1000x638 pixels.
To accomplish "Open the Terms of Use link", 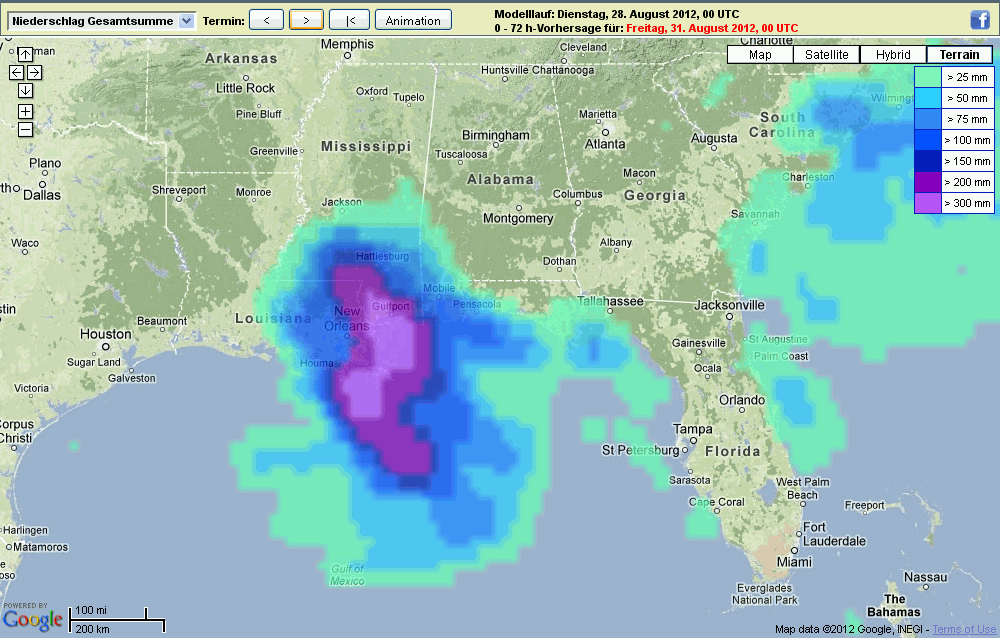I will click(964, 629).
